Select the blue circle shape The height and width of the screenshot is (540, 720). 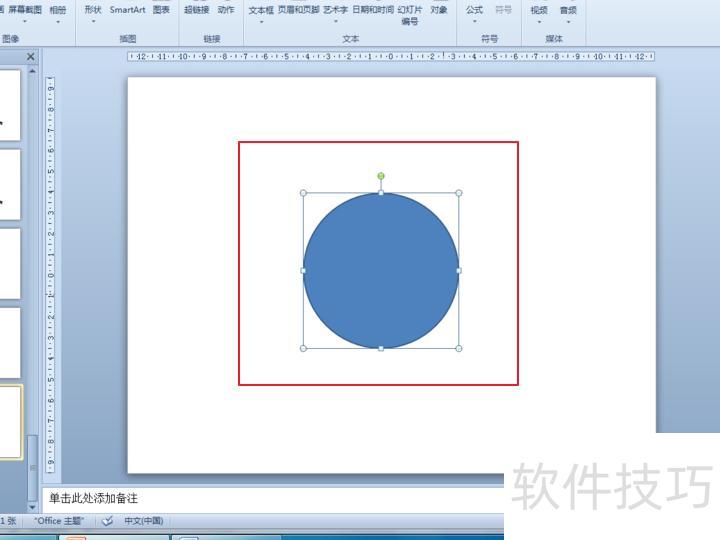381,270
